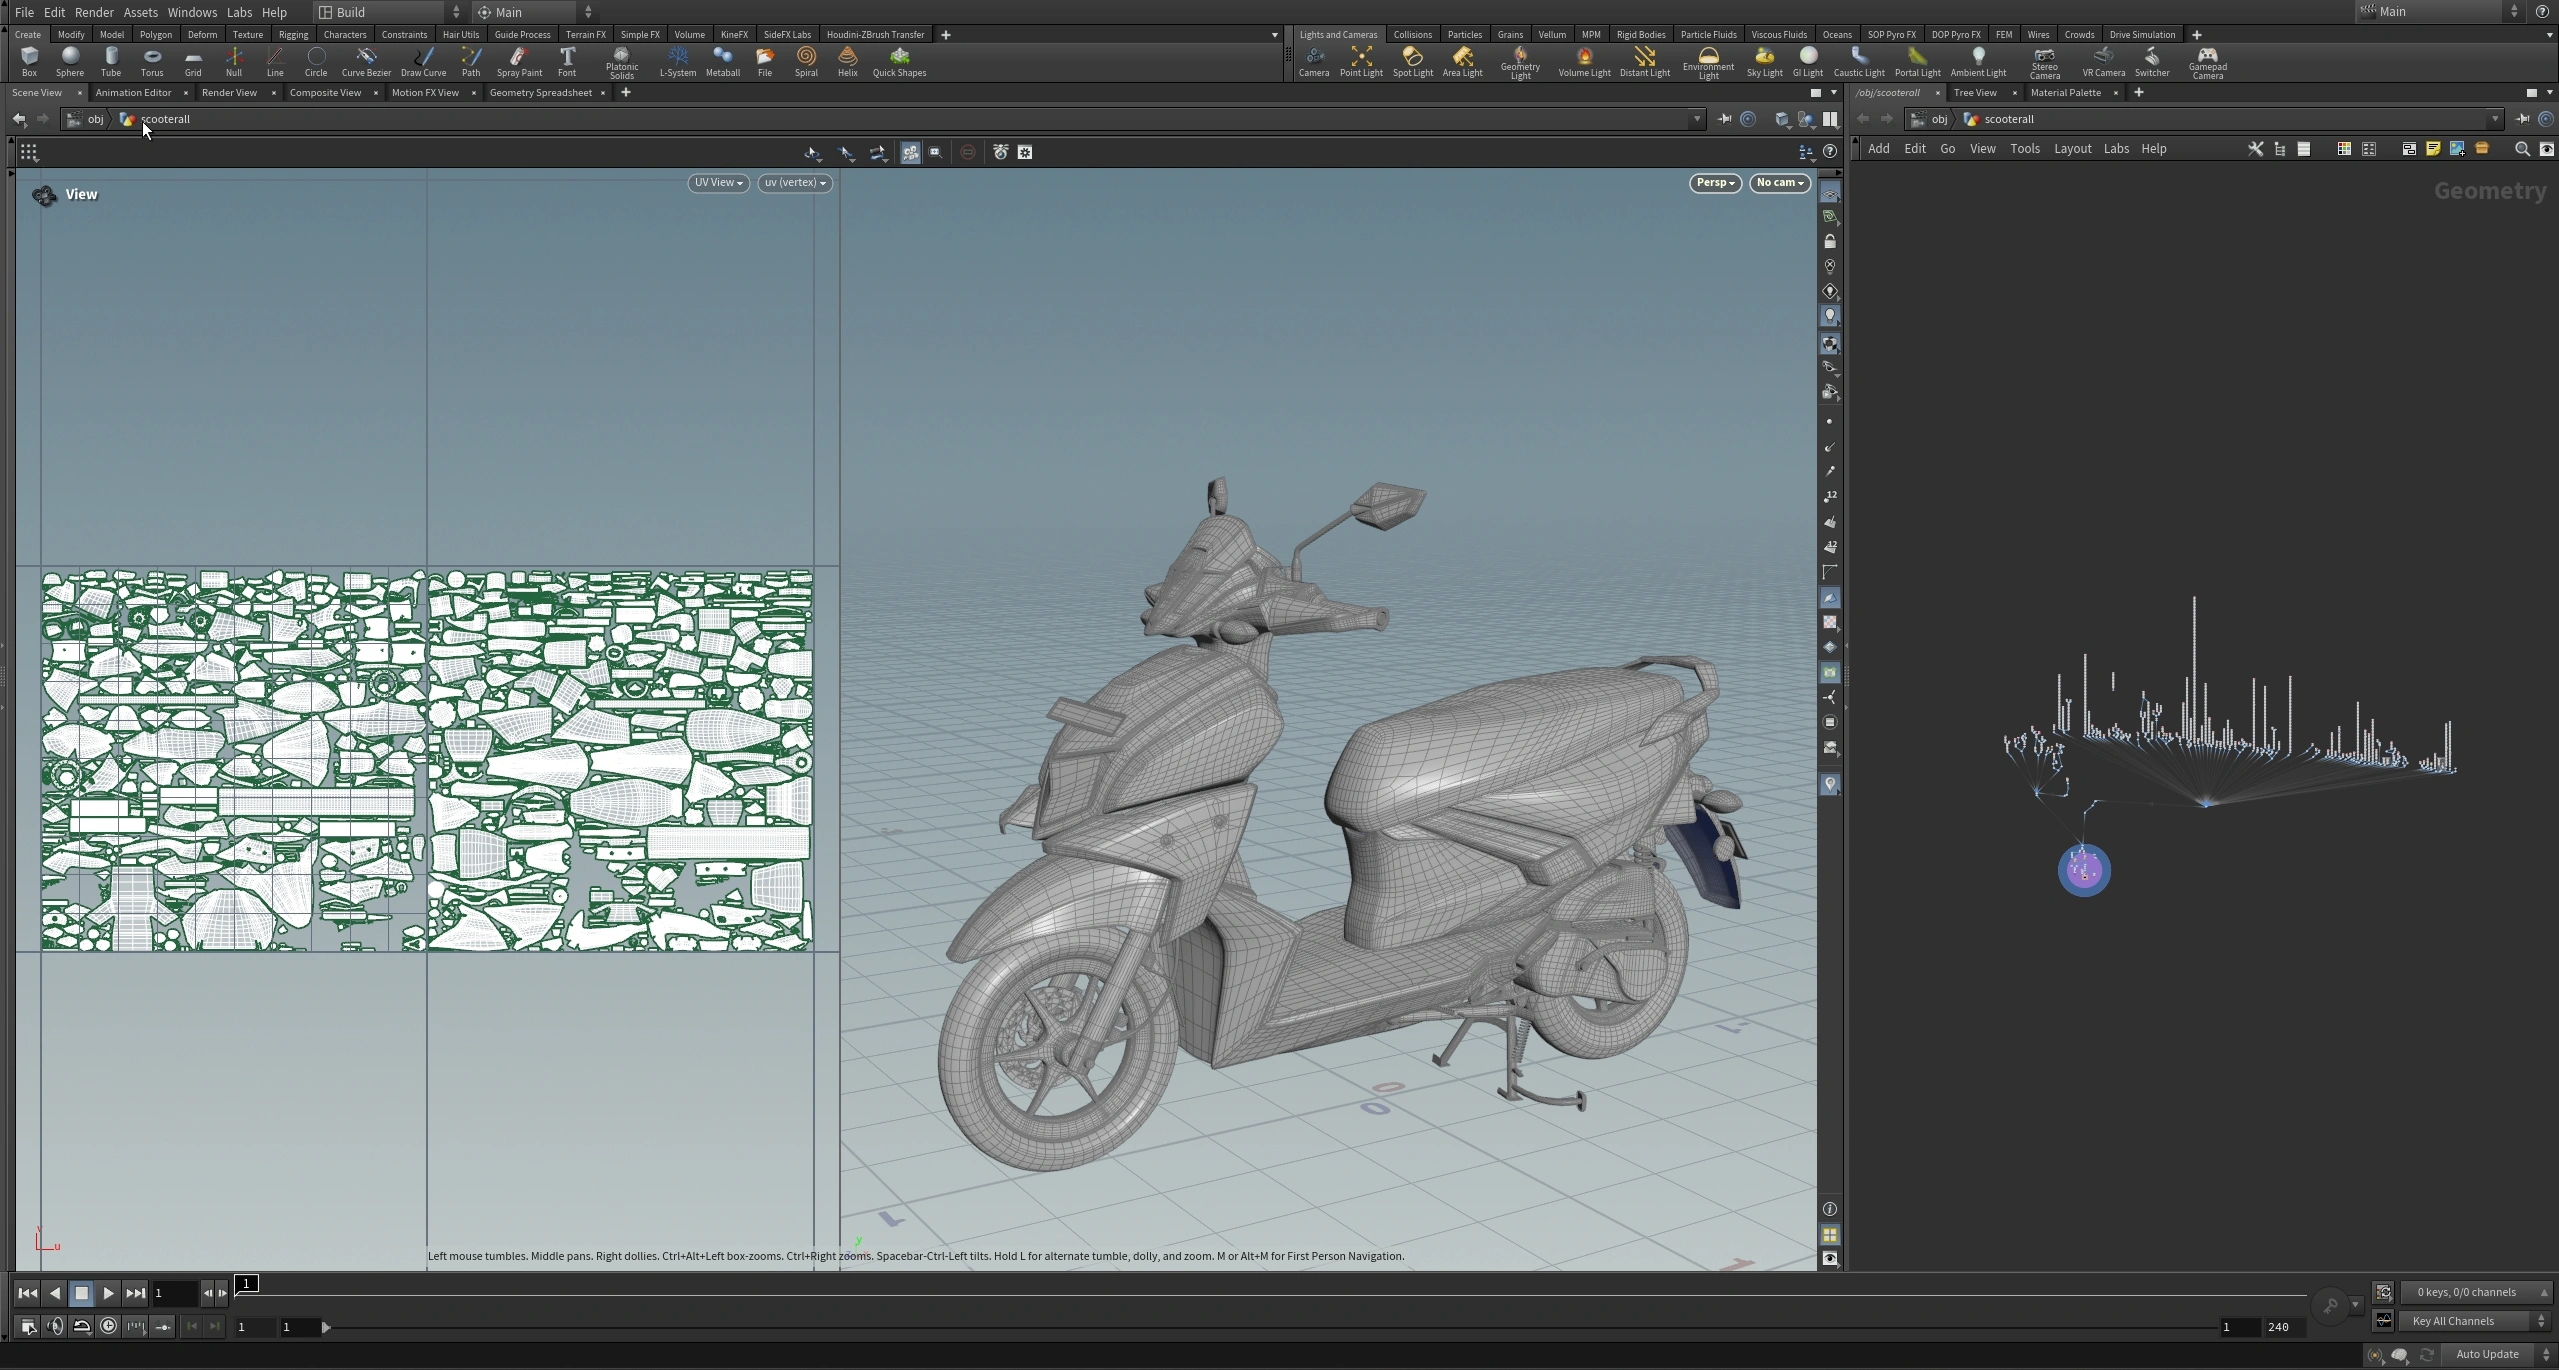Toggle Auto Update mode at bottom right
The image size is (2559, 1370).
[x=2487, y=1354]
